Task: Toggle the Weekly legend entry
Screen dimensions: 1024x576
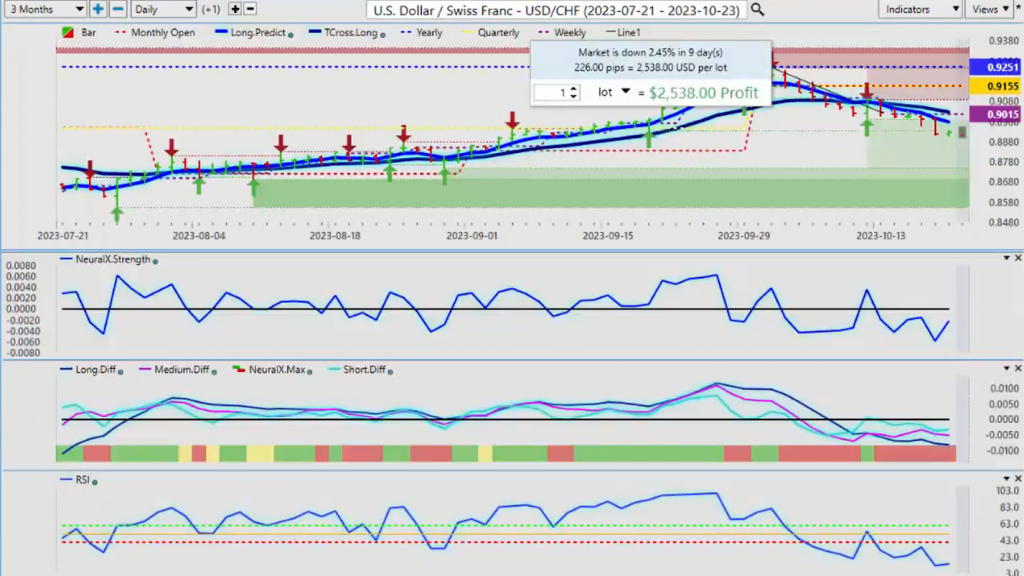Action: pos(562,32)
